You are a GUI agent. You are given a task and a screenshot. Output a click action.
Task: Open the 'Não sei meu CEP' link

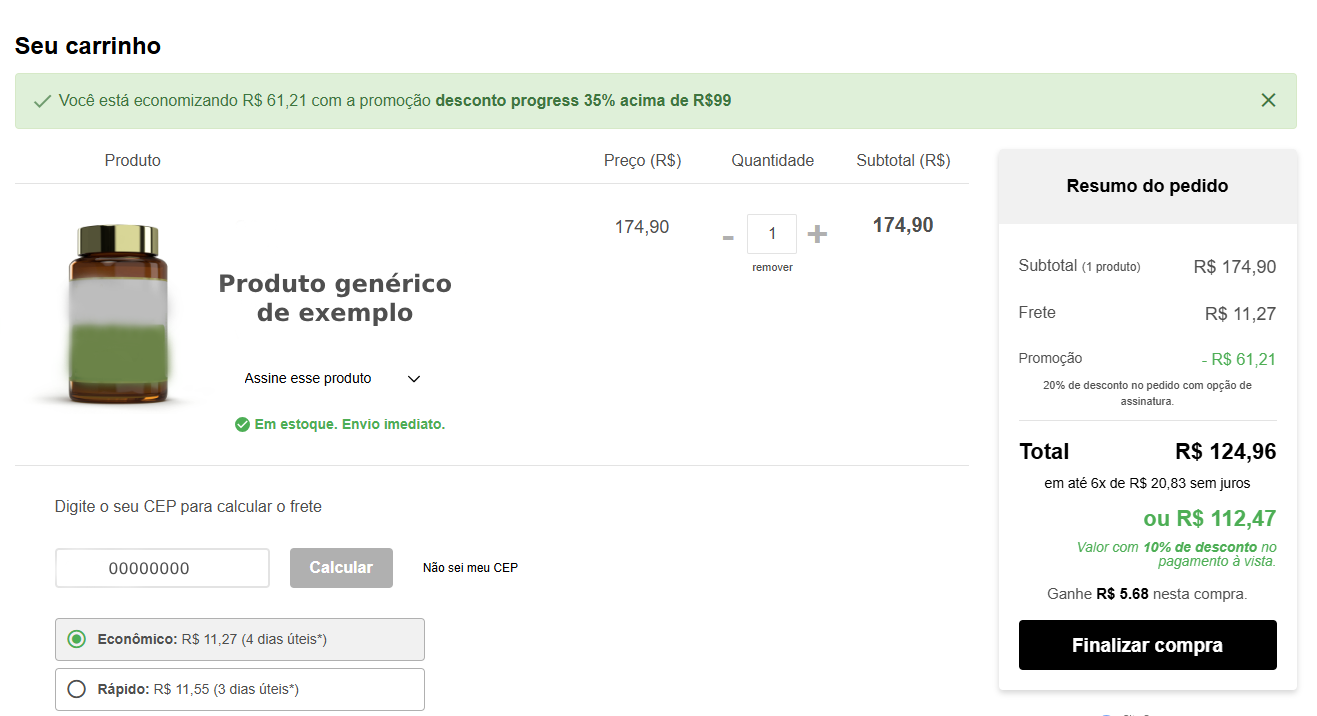[x=469, y=567]
